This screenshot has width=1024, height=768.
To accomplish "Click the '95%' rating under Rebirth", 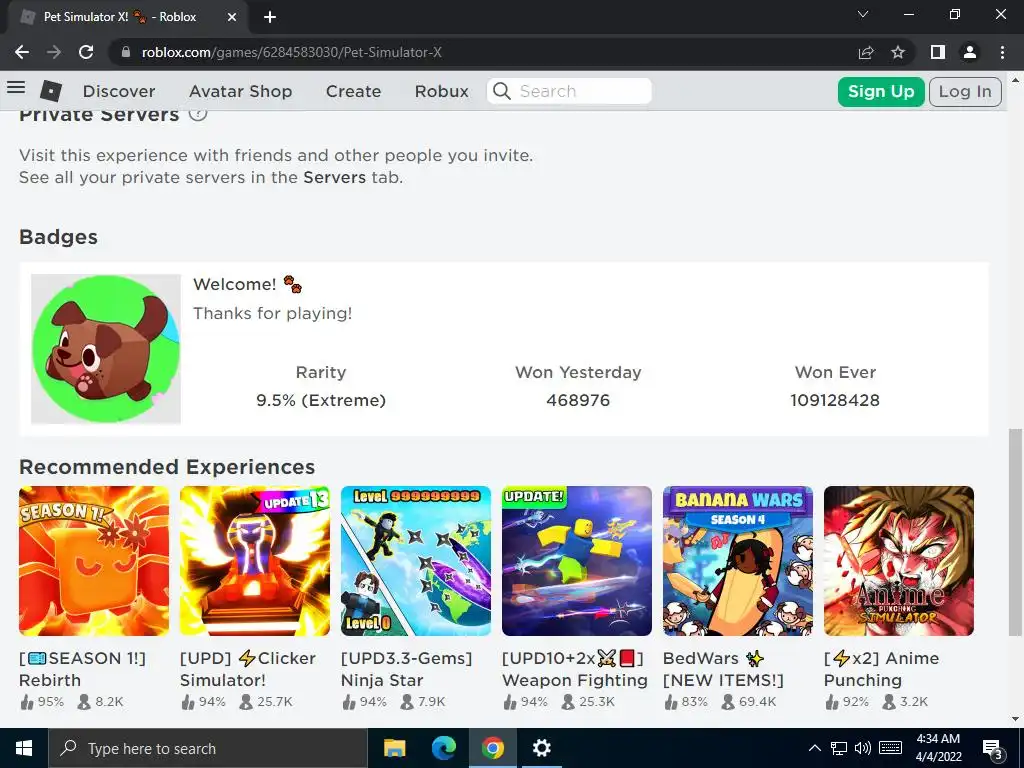I will (x=50, y=702).
